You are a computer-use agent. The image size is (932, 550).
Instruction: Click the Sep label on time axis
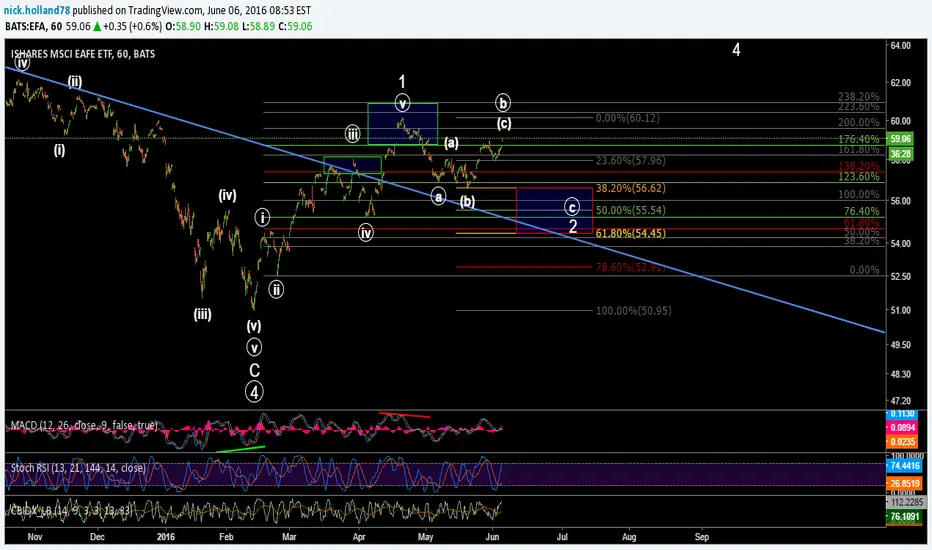[702, 537]
